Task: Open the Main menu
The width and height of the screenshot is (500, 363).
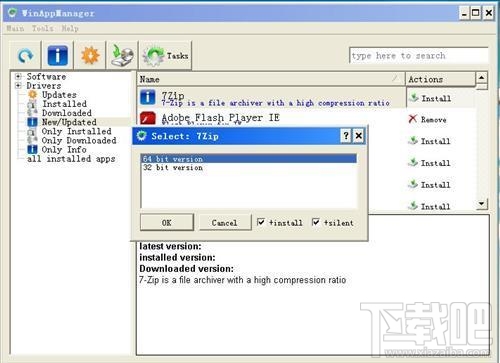Action: point(15,29)
